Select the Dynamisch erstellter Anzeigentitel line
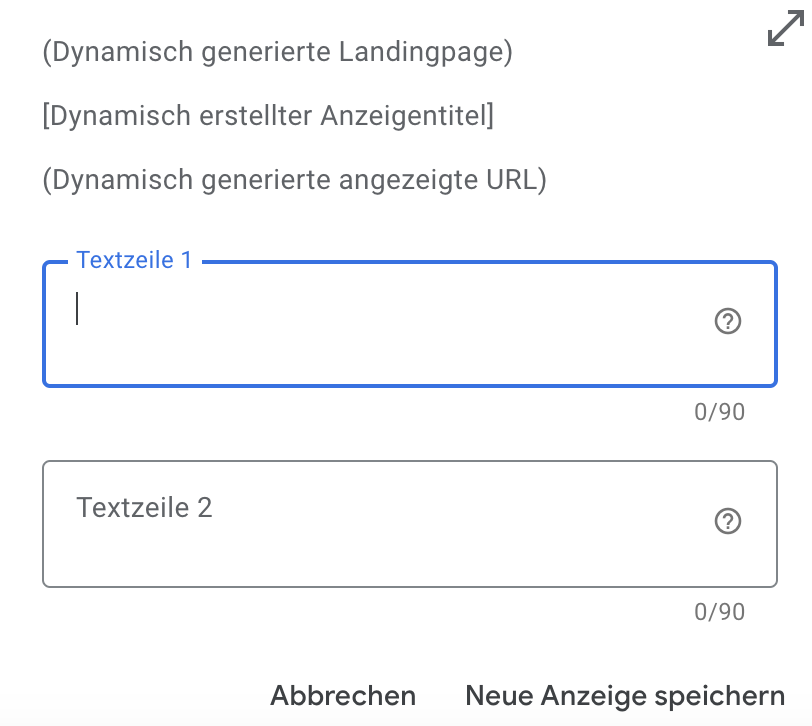812x726 pixels. click(268, 116)
